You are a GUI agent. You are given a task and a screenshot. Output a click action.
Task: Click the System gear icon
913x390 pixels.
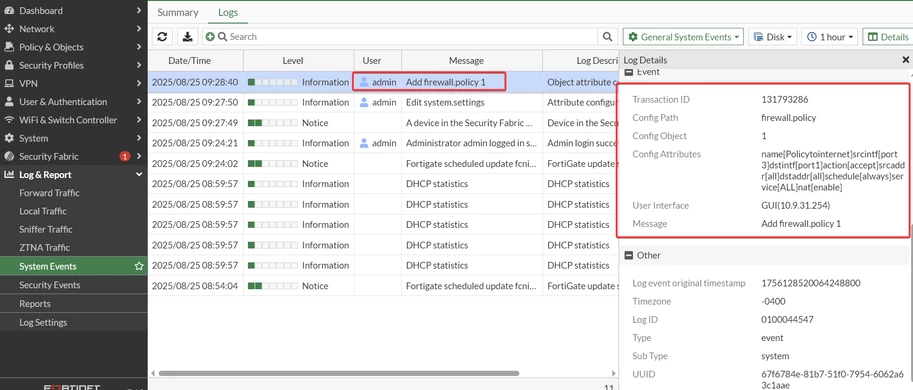click(9, 138)
